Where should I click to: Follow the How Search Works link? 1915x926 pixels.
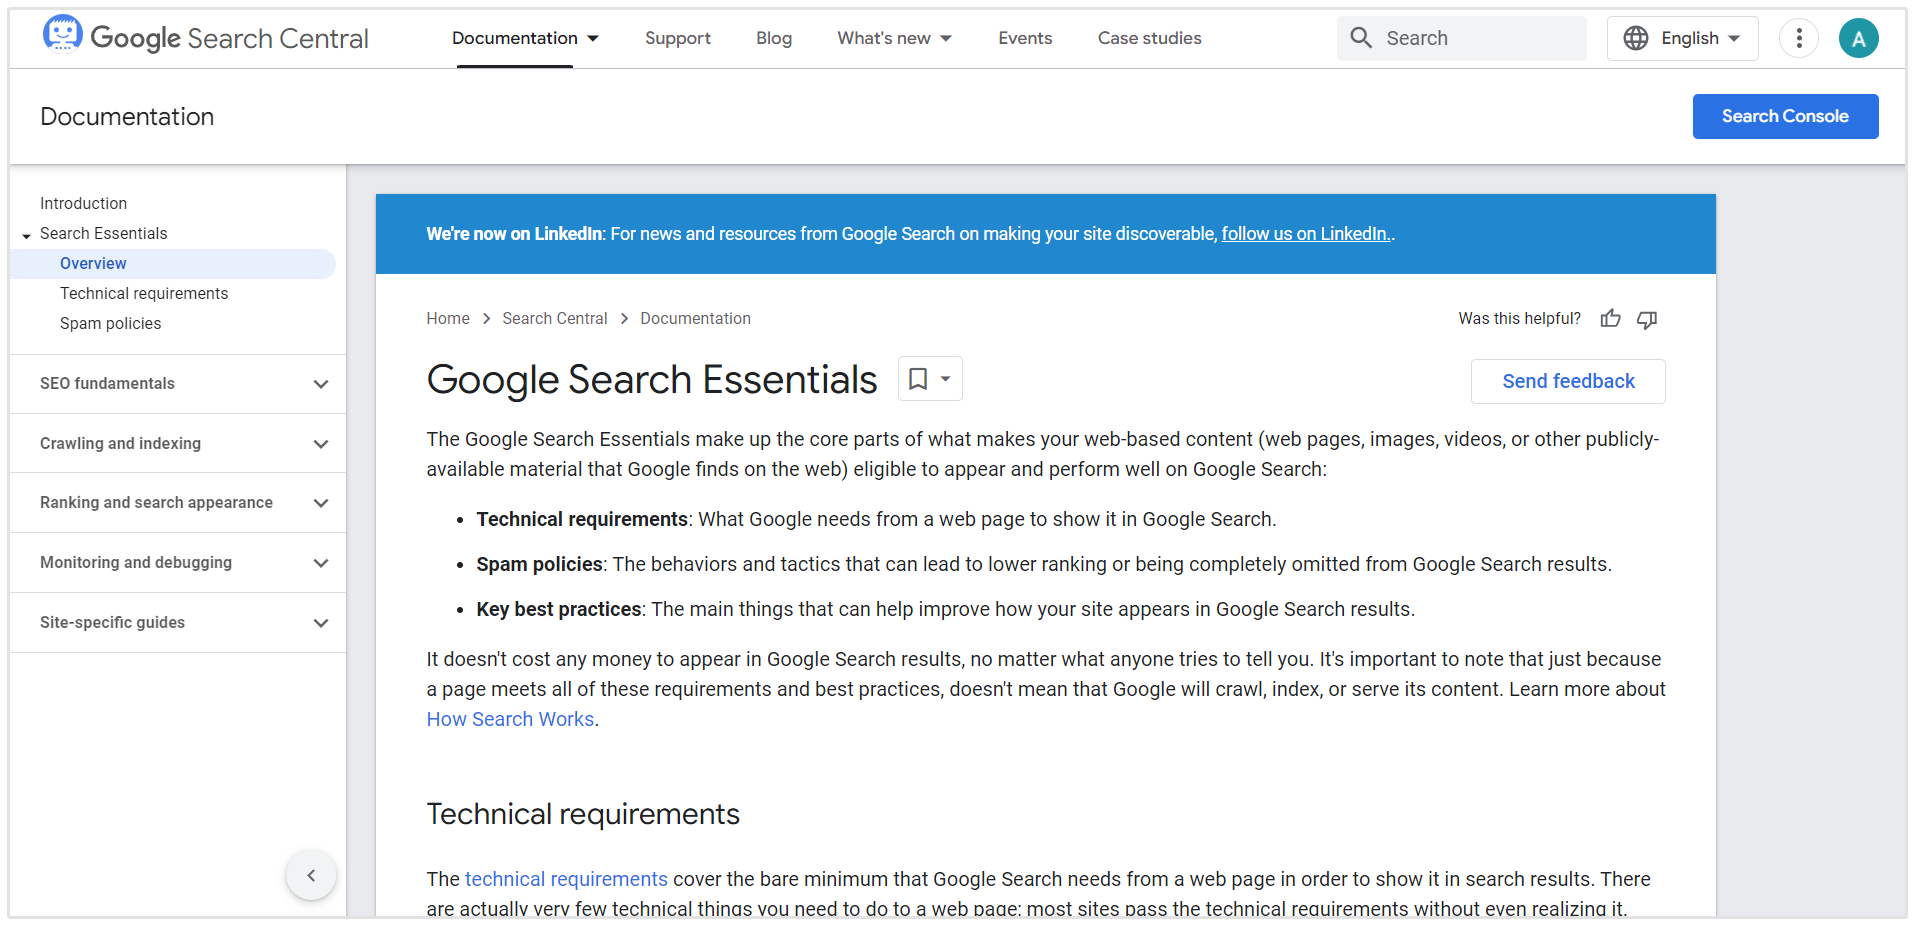510,719
